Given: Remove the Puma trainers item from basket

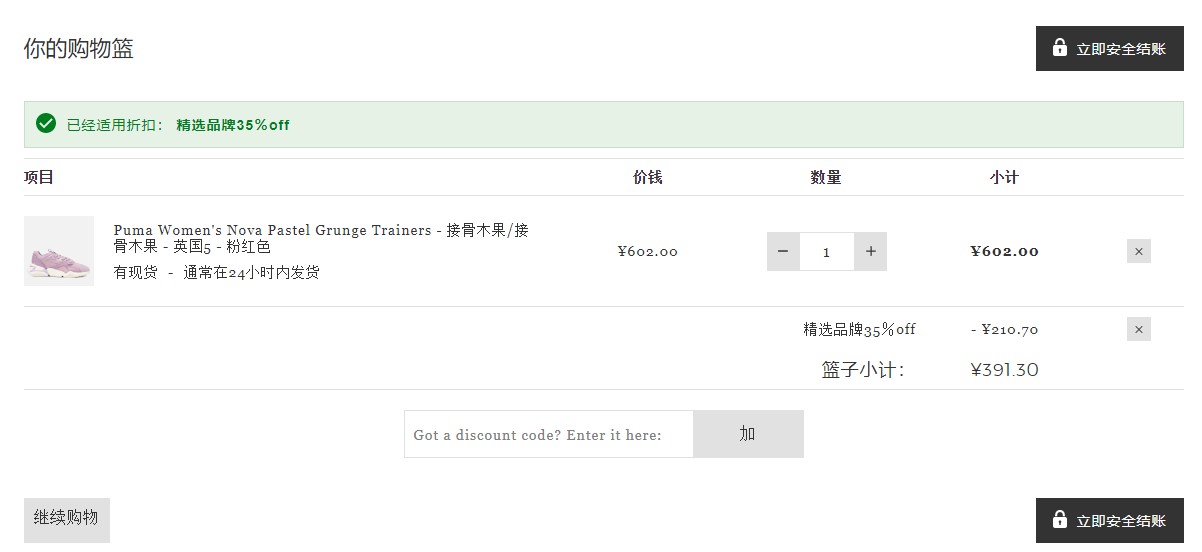Looking at the screenshot, I should 1138,251.
